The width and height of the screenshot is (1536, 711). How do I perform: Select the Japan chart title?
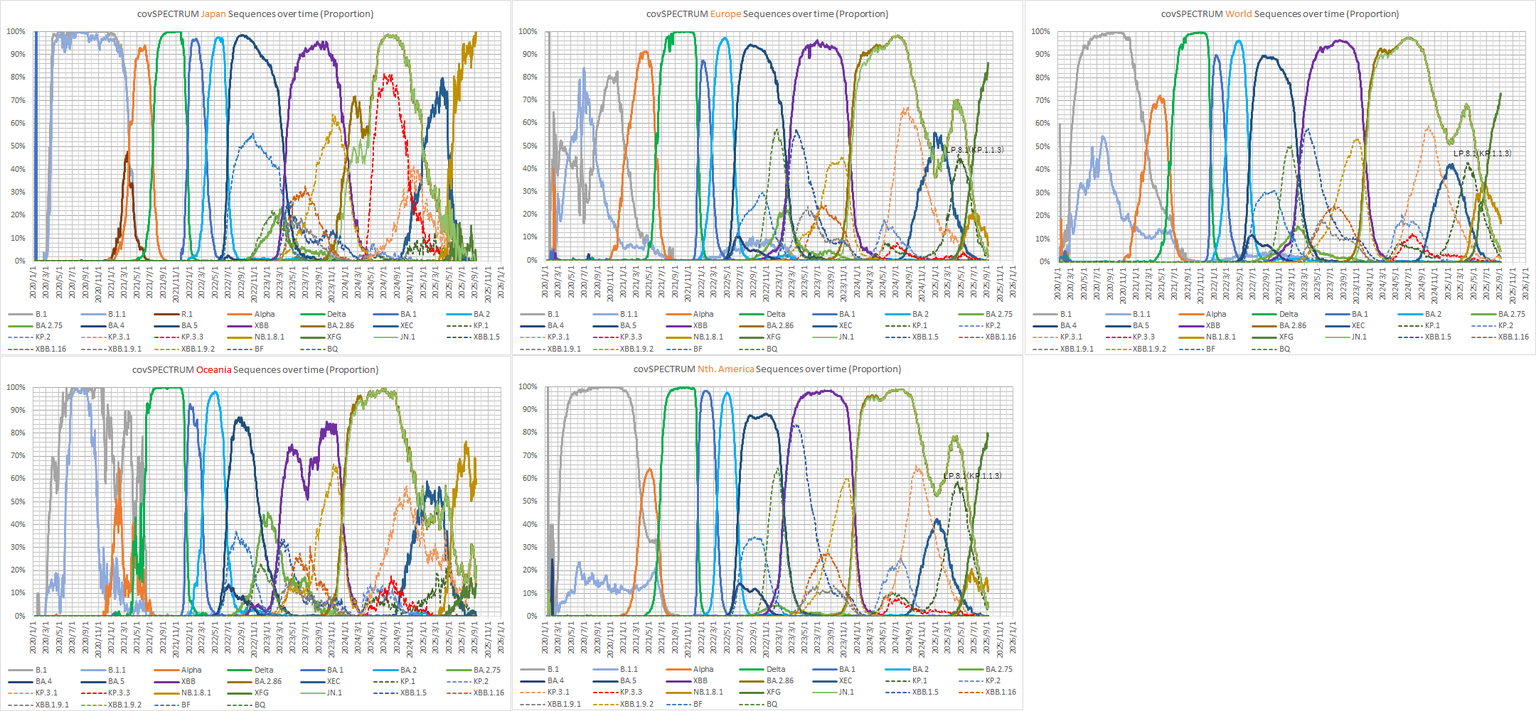click(x=256, y=14)
